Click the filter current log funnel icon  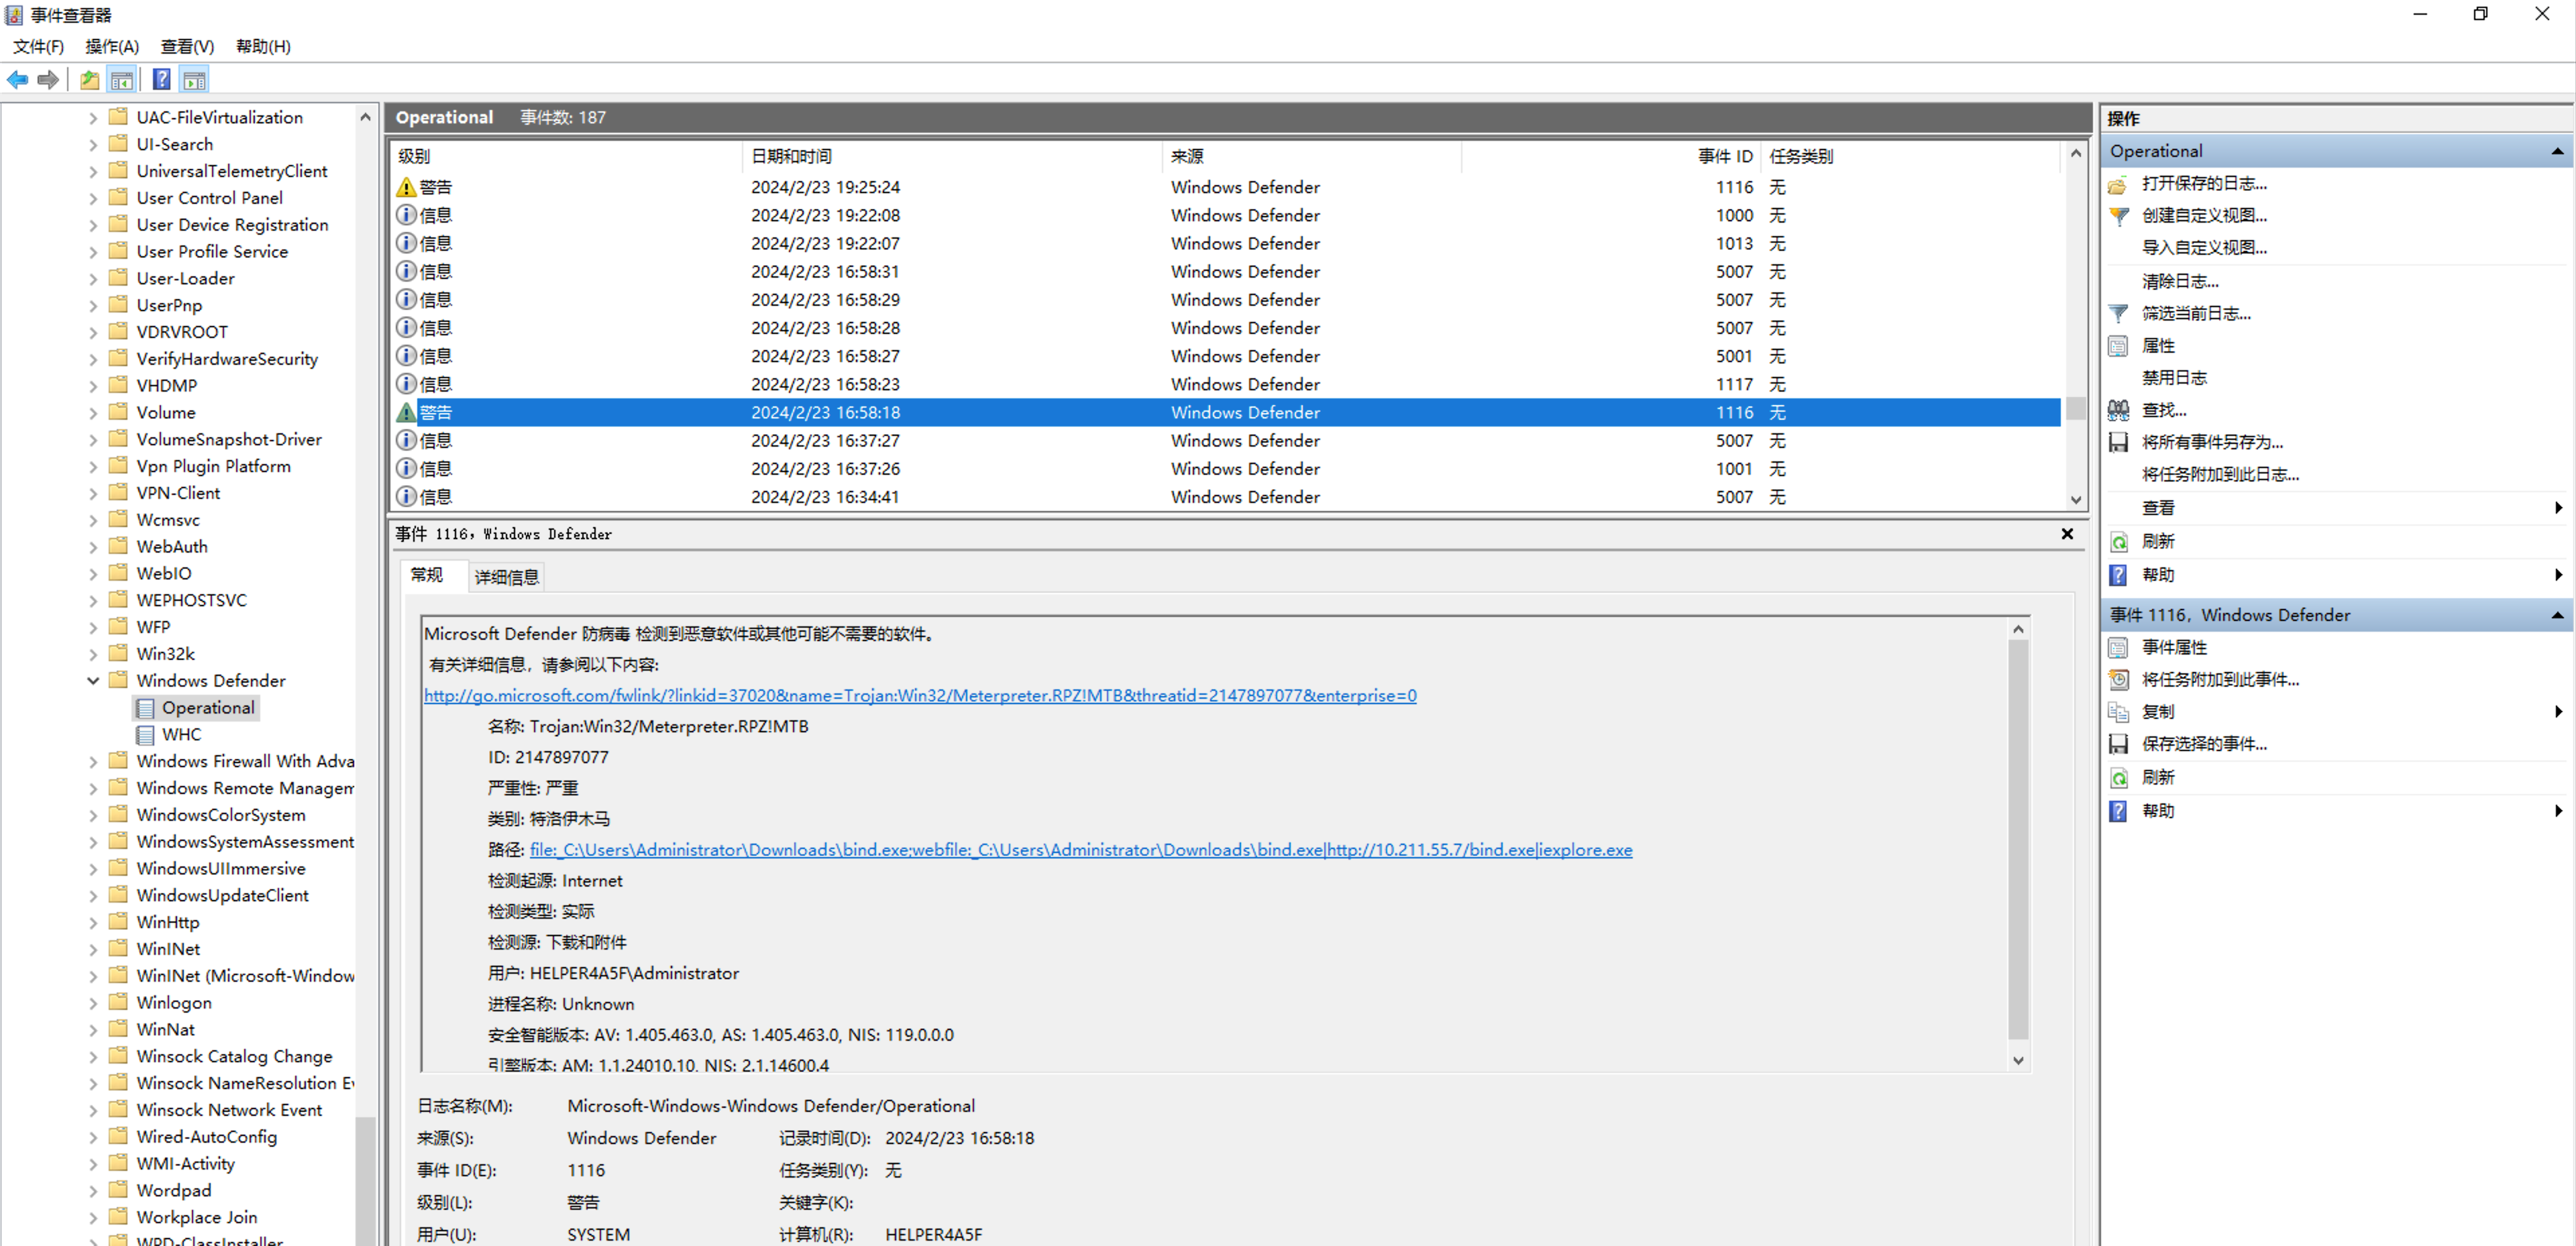click(x=2118, y=313)
